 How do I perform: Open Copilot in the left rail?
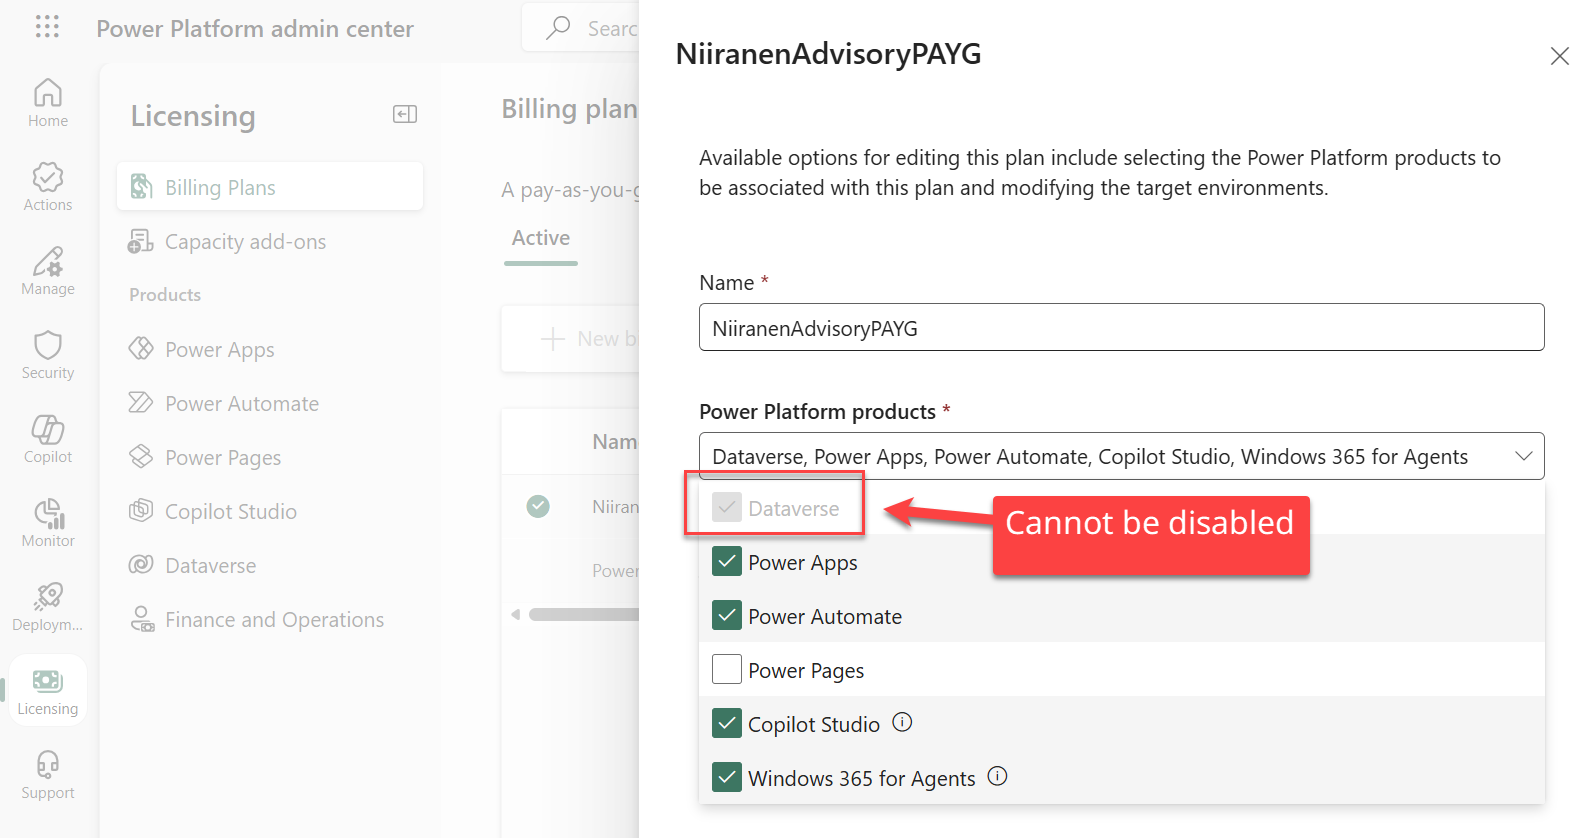(48, 439)
